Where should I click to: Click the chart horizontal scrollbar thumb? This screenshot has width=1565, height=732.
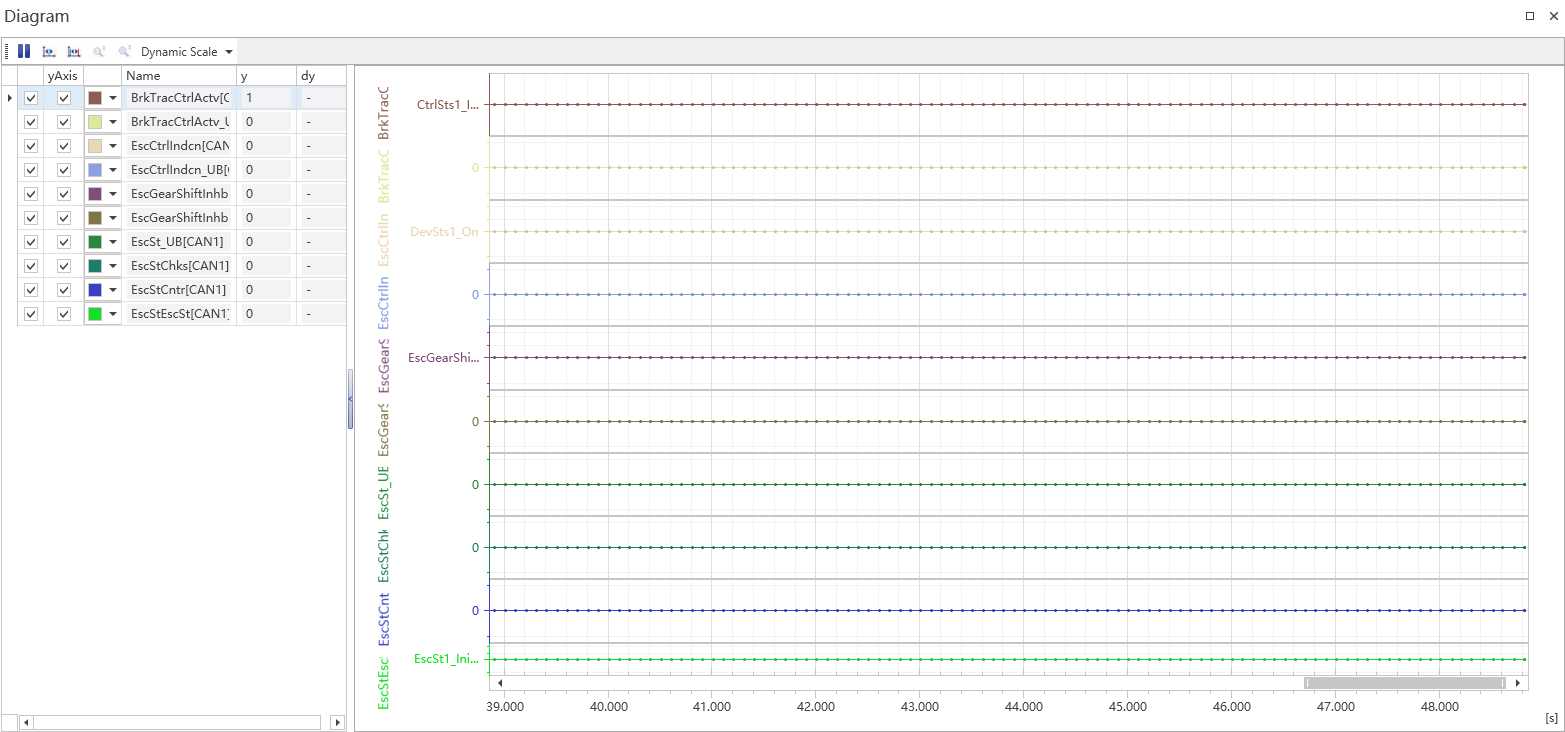pos(1404,683)
